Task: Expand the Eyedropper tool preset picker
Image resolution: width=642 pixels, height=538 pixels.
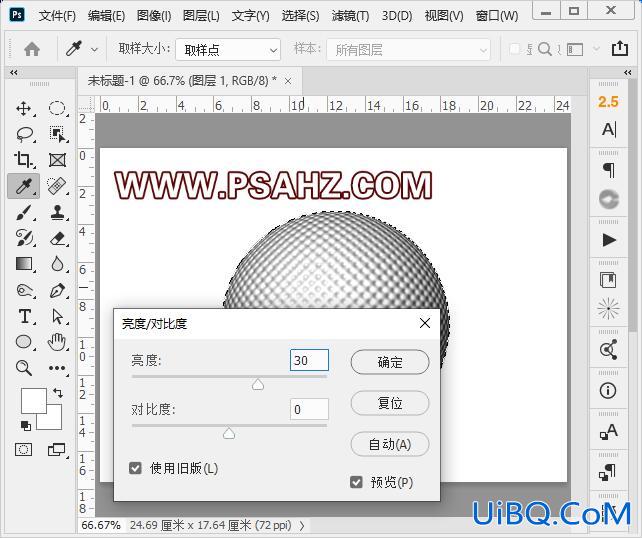Action: click(94, 50)
